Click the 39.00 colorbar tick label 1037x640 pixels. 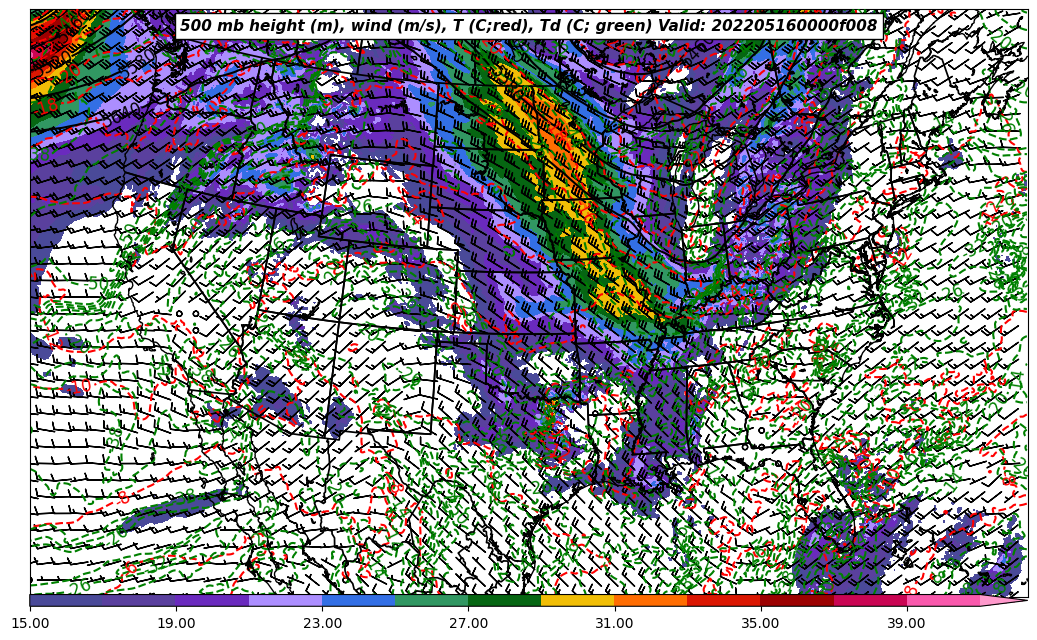pyautogui.click(x=906, y=623)
